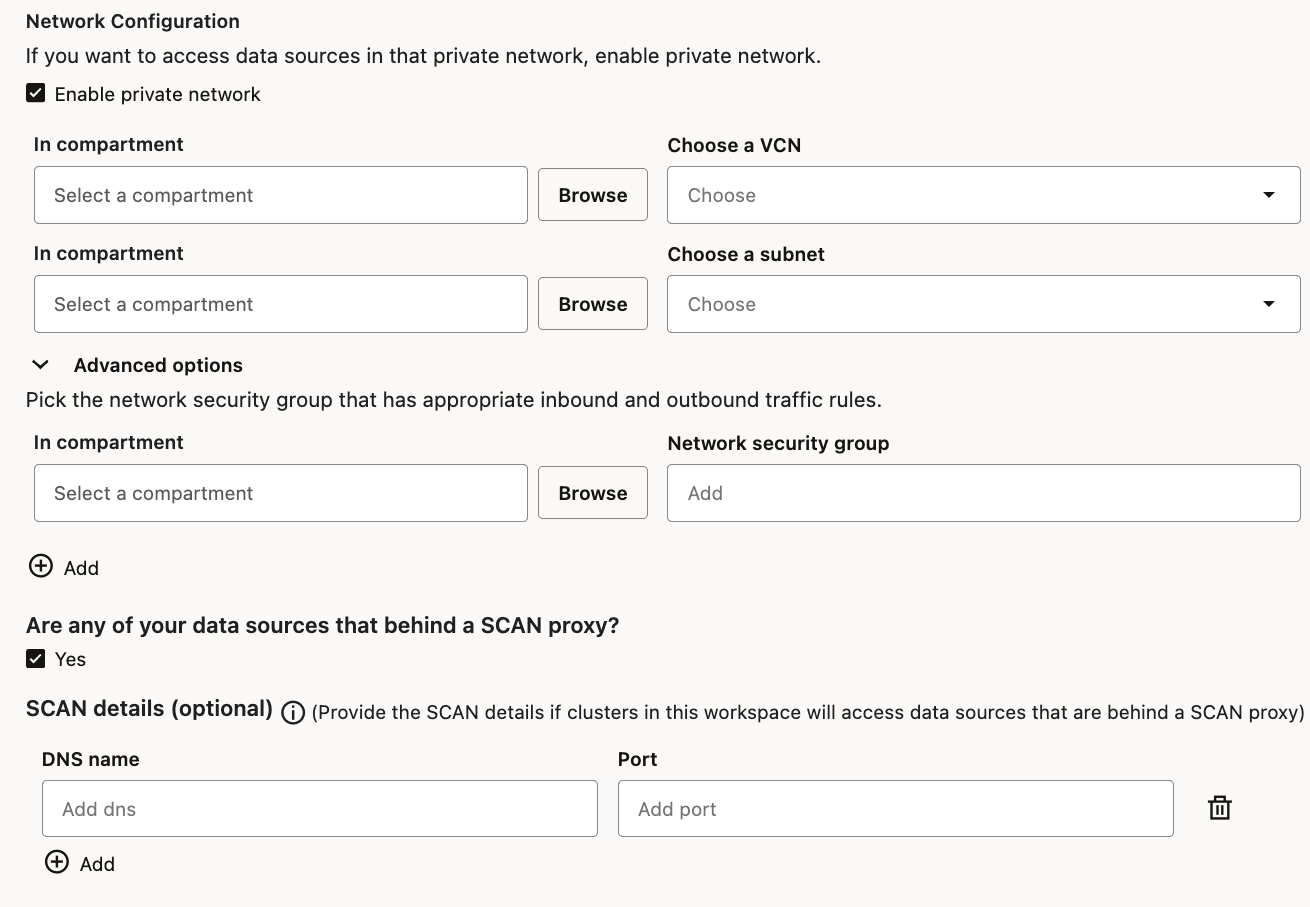Click Browse next to the network security group compartment

(592, 492)
